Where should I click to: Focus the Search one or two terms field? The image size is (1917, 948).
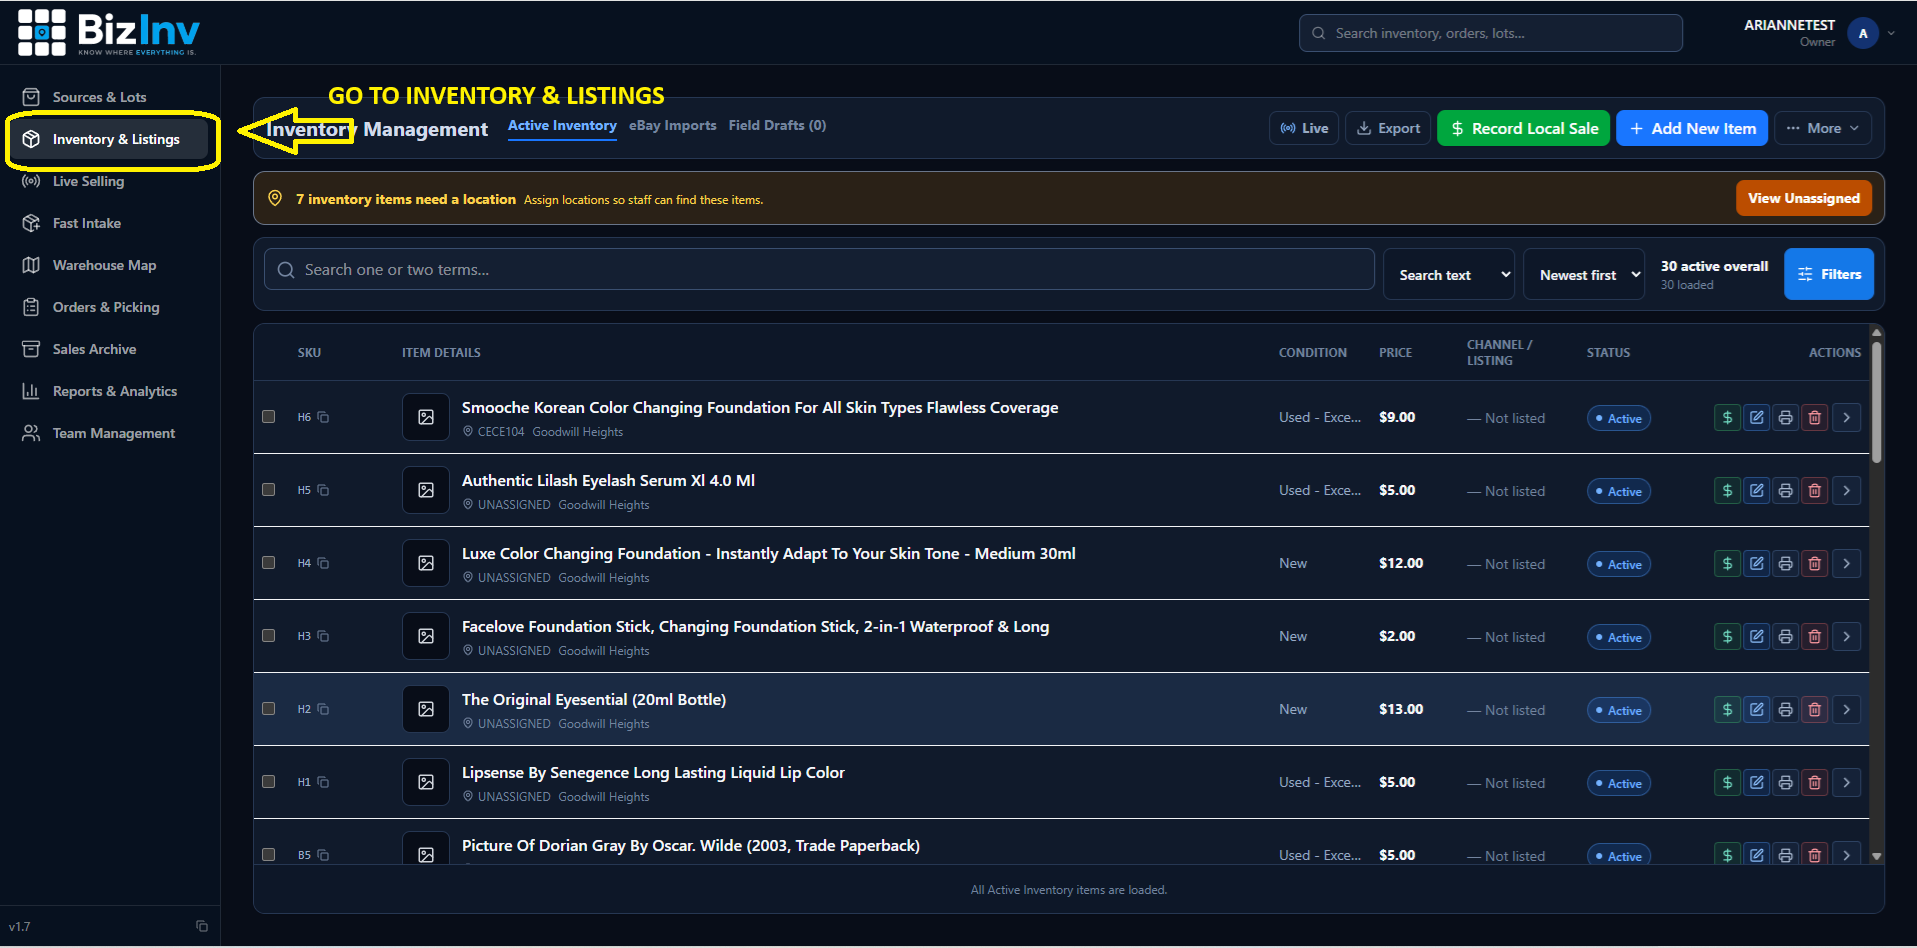coord(819,270)
